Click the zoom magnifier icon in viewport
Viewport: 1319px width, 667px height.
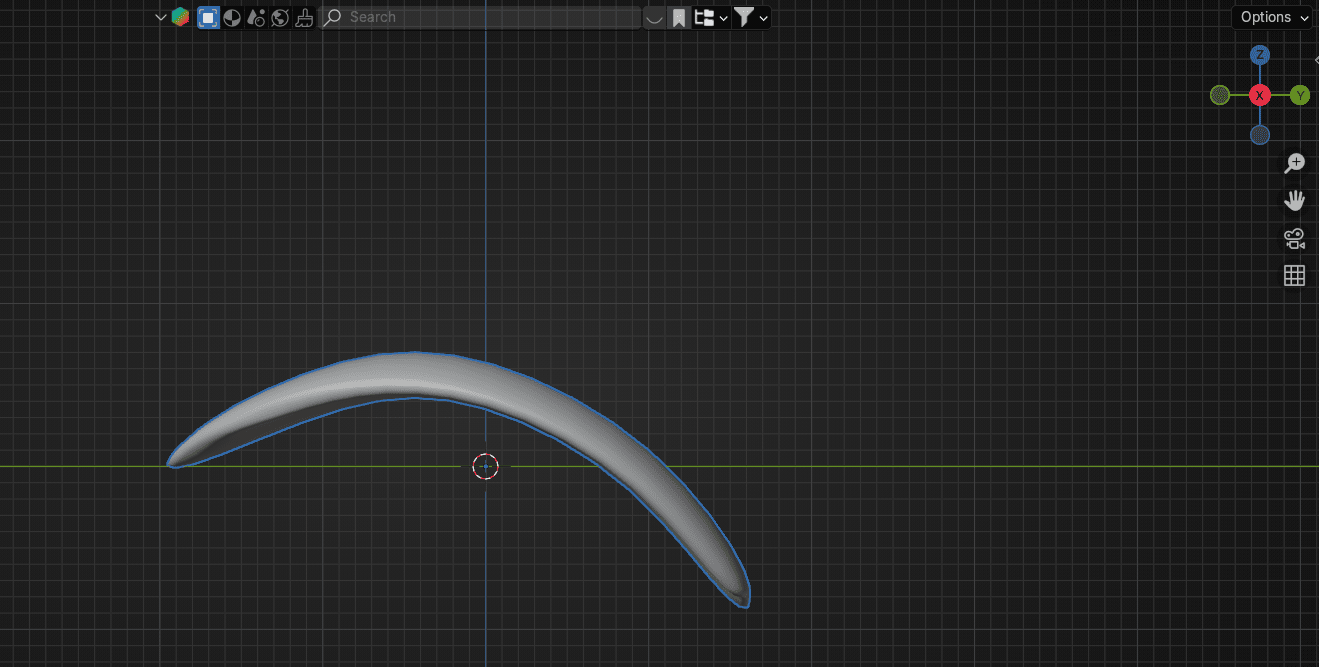coord(1295,162)
